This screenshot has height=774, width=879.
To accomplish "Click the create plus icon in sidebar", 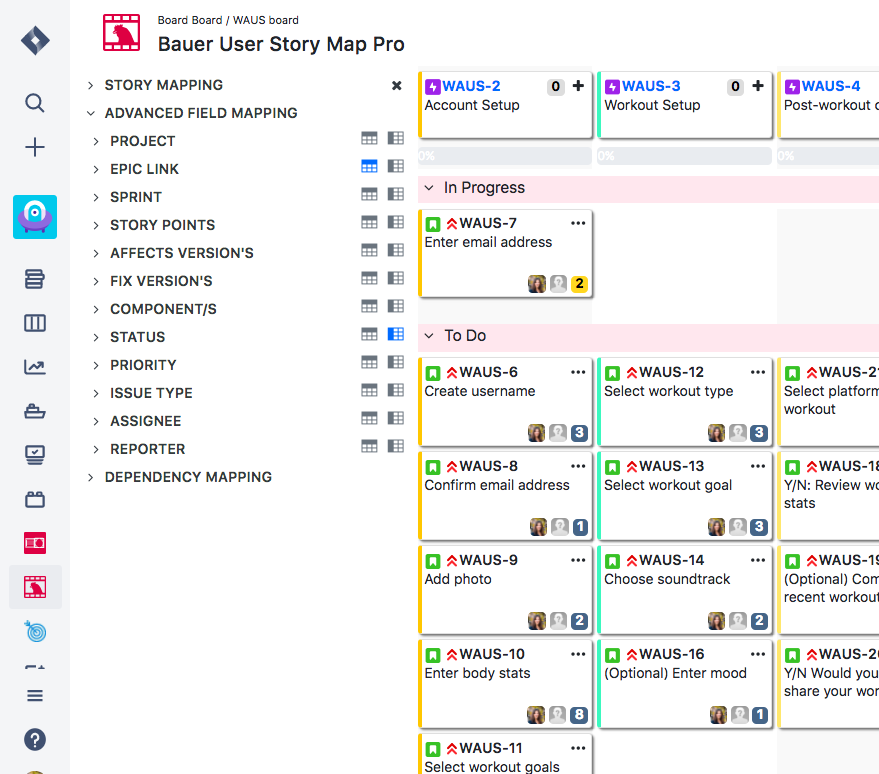I will (35, 147).
